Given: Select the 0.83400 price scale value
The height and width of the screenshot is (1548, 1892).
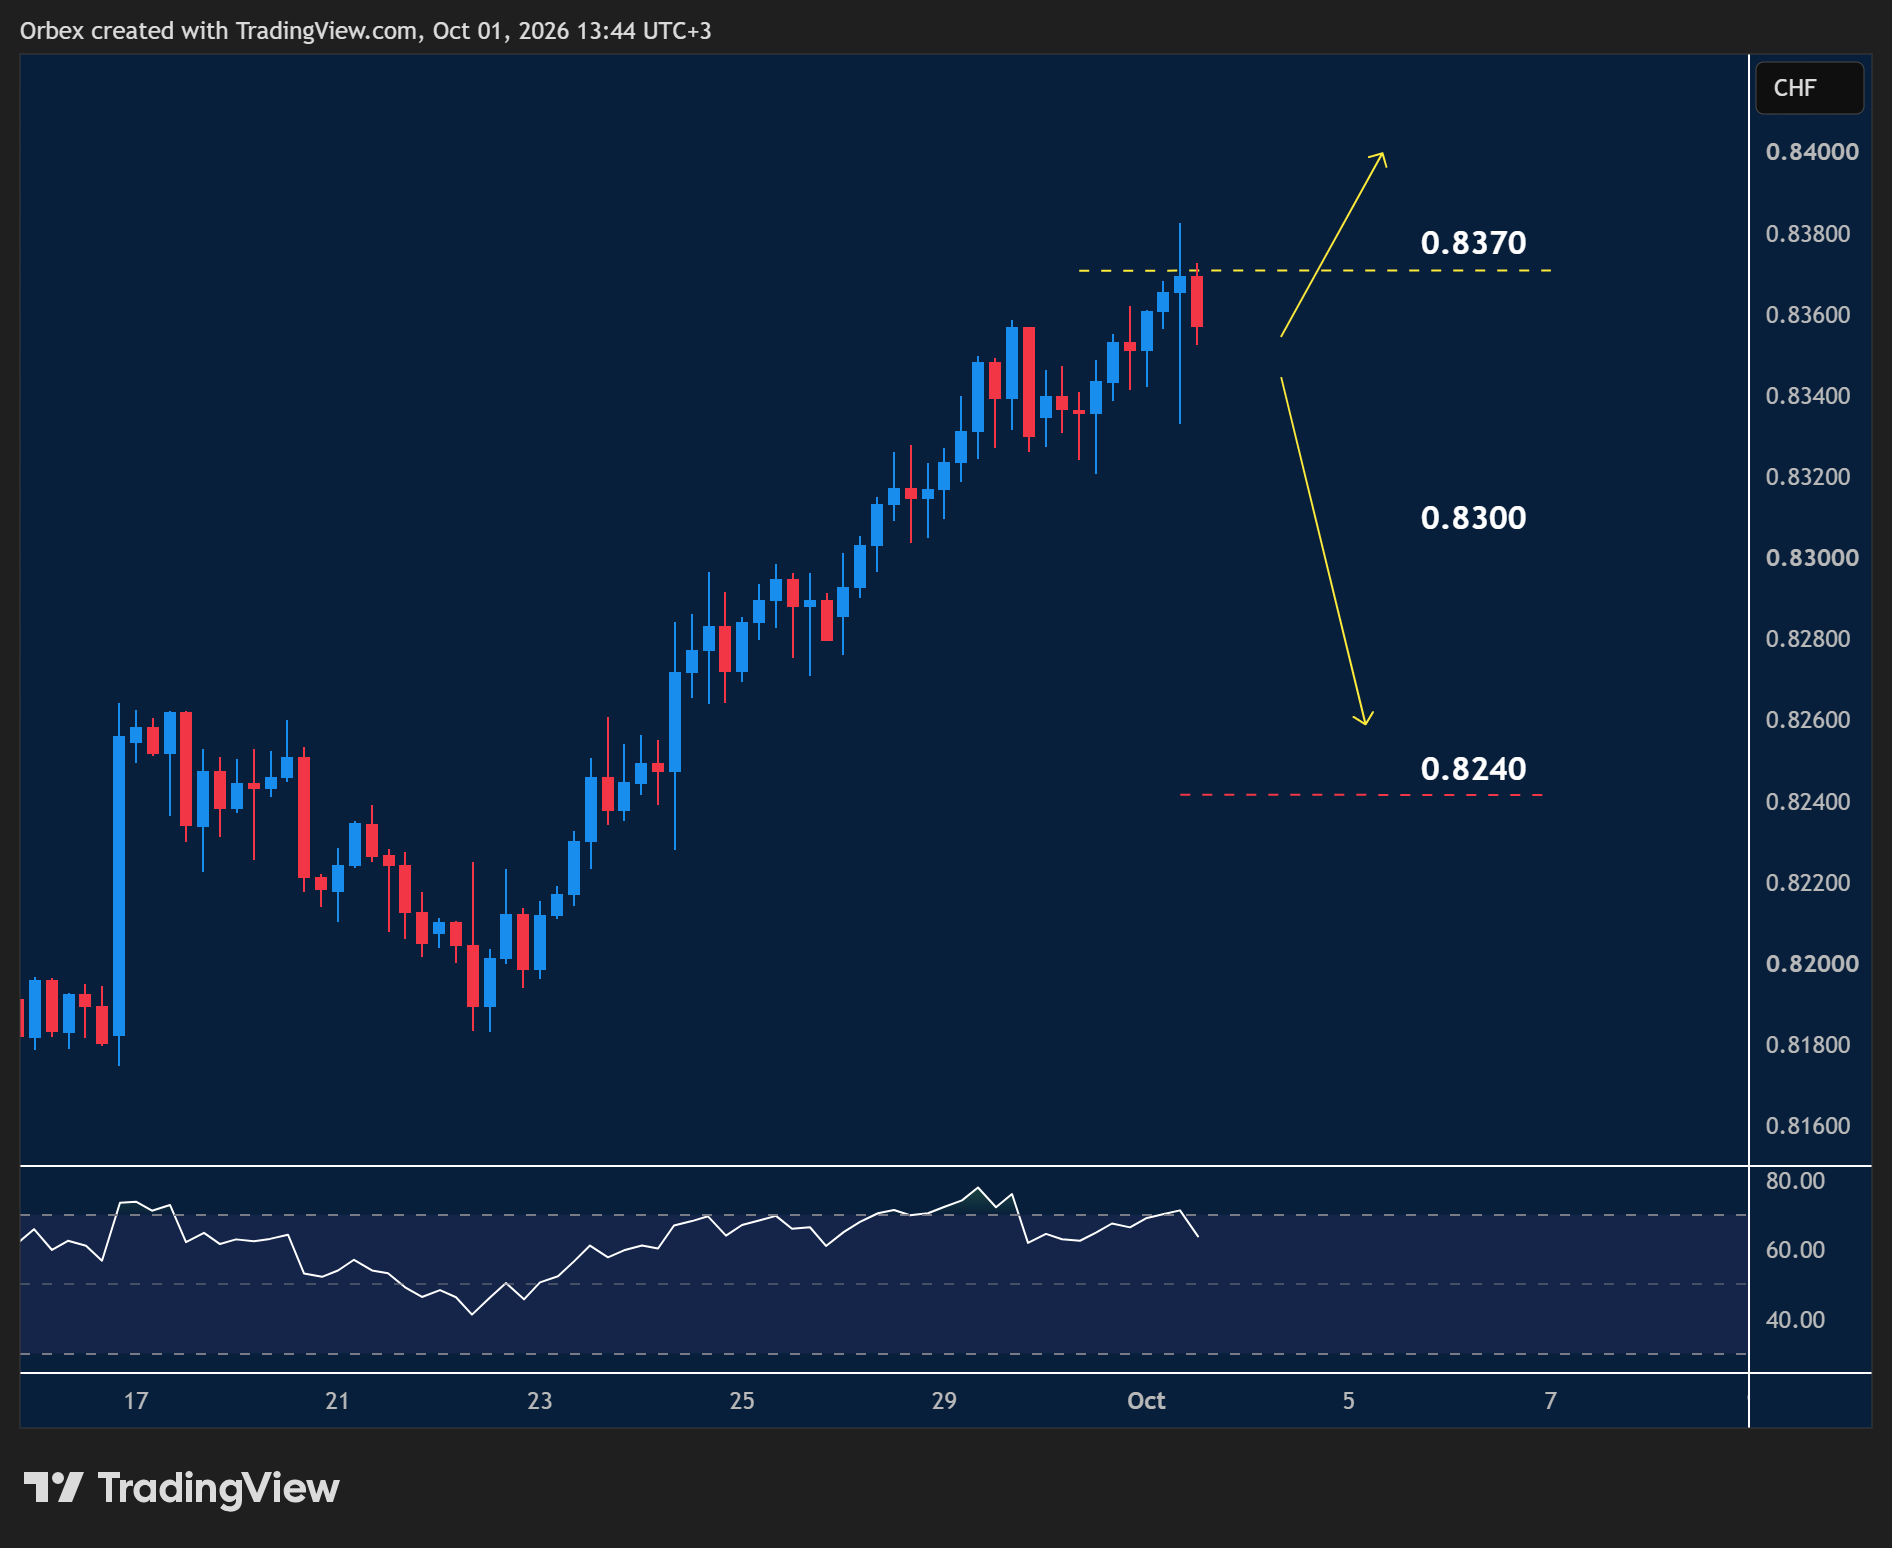Looking at the screenshot, I should pyautogui.click(x=1808, y=396).
